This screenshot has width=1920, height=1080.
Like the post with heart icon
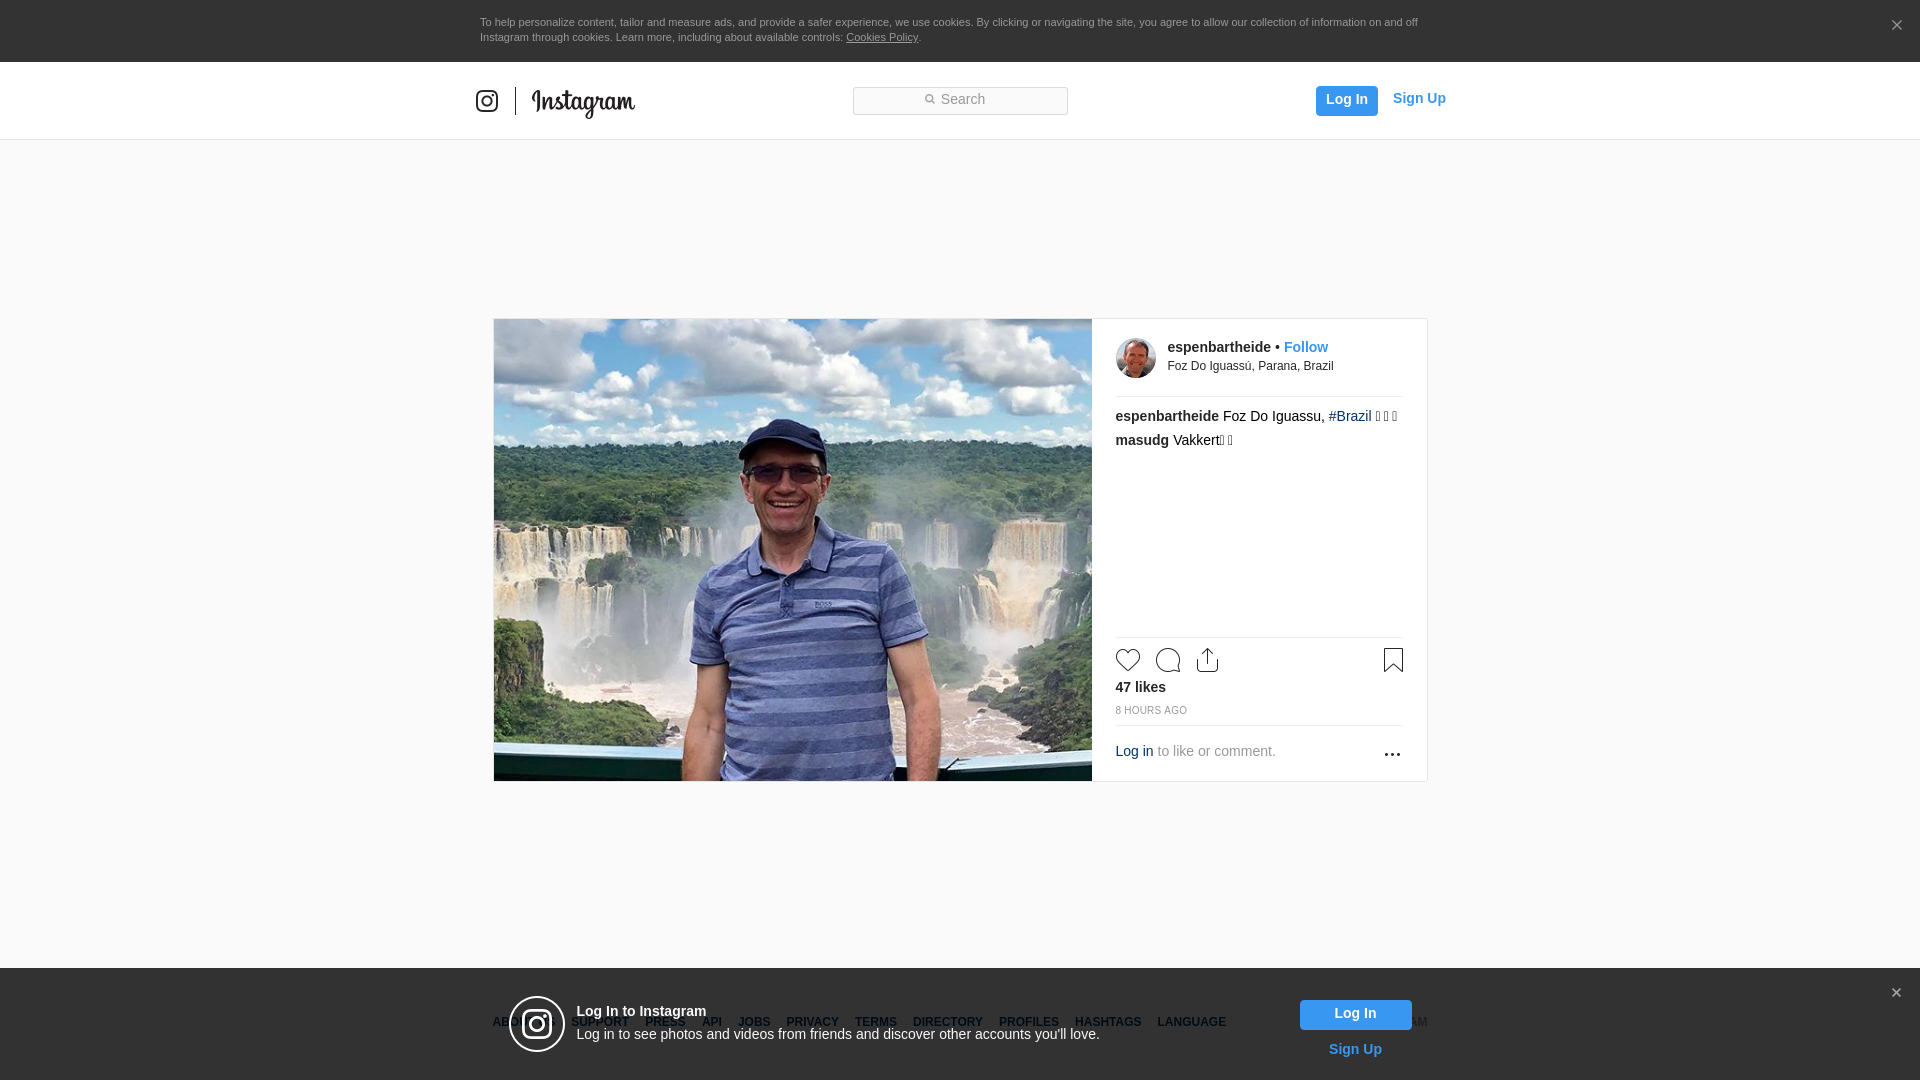pos(1127,660)
